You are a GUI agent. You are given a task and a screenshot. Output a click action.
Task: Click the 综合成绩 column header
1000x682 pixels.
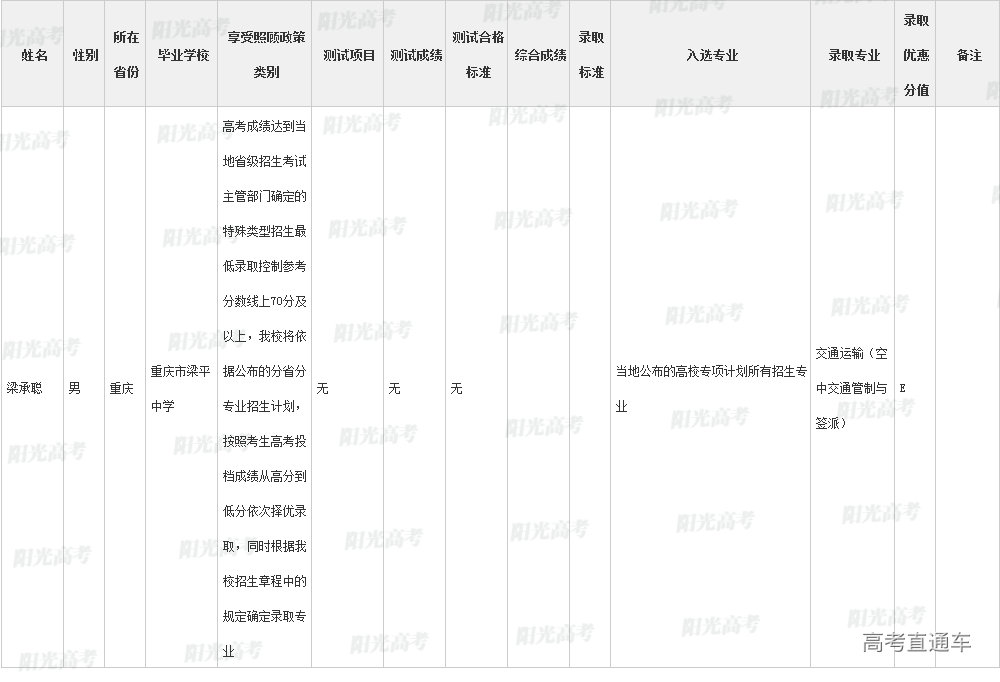pyautogui.click(x=540, y=55)
